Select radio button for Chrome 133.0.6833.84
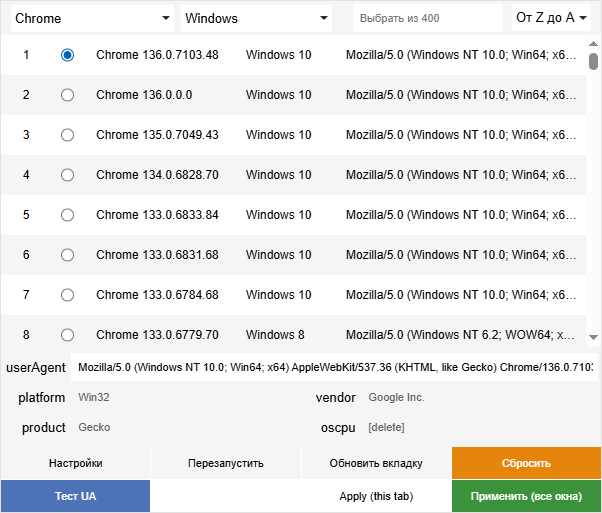 (67, 215)
